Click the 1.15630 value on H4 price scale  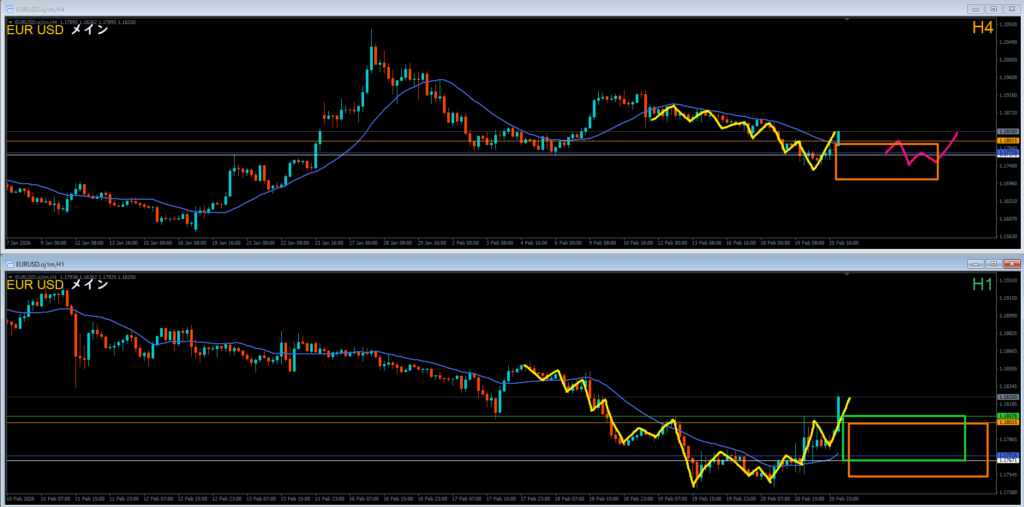click(x=1009, y=237)
